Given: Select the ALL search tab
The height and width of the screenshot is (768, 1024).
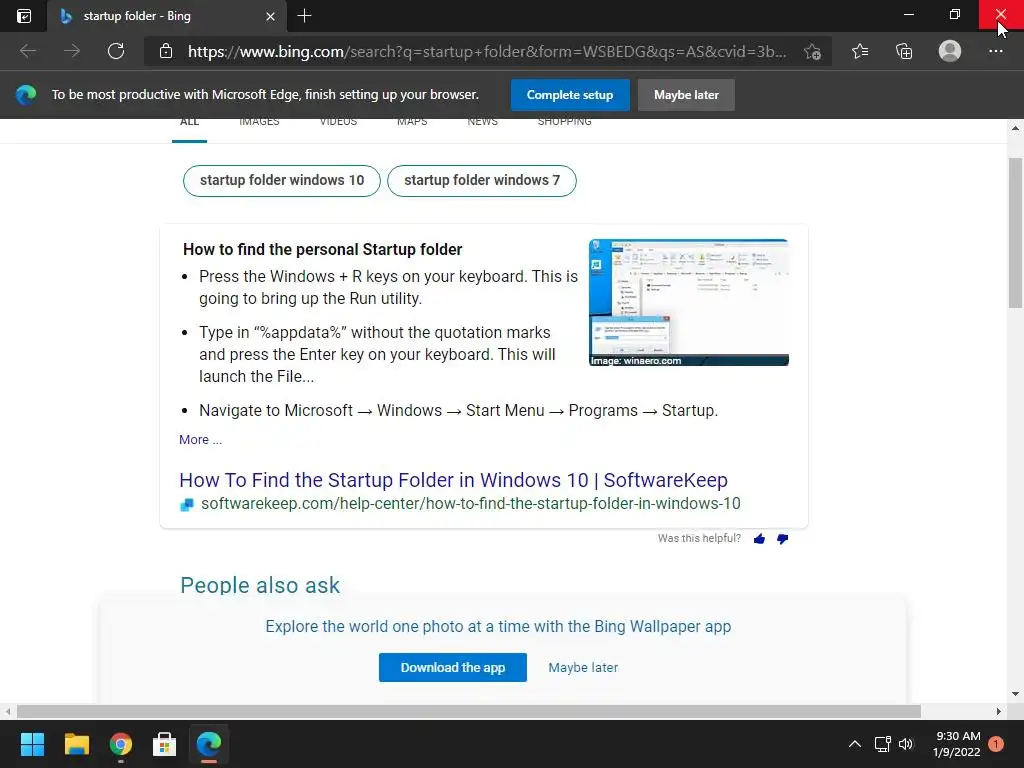Looking at the screenshot, I should tap(189, 122).
